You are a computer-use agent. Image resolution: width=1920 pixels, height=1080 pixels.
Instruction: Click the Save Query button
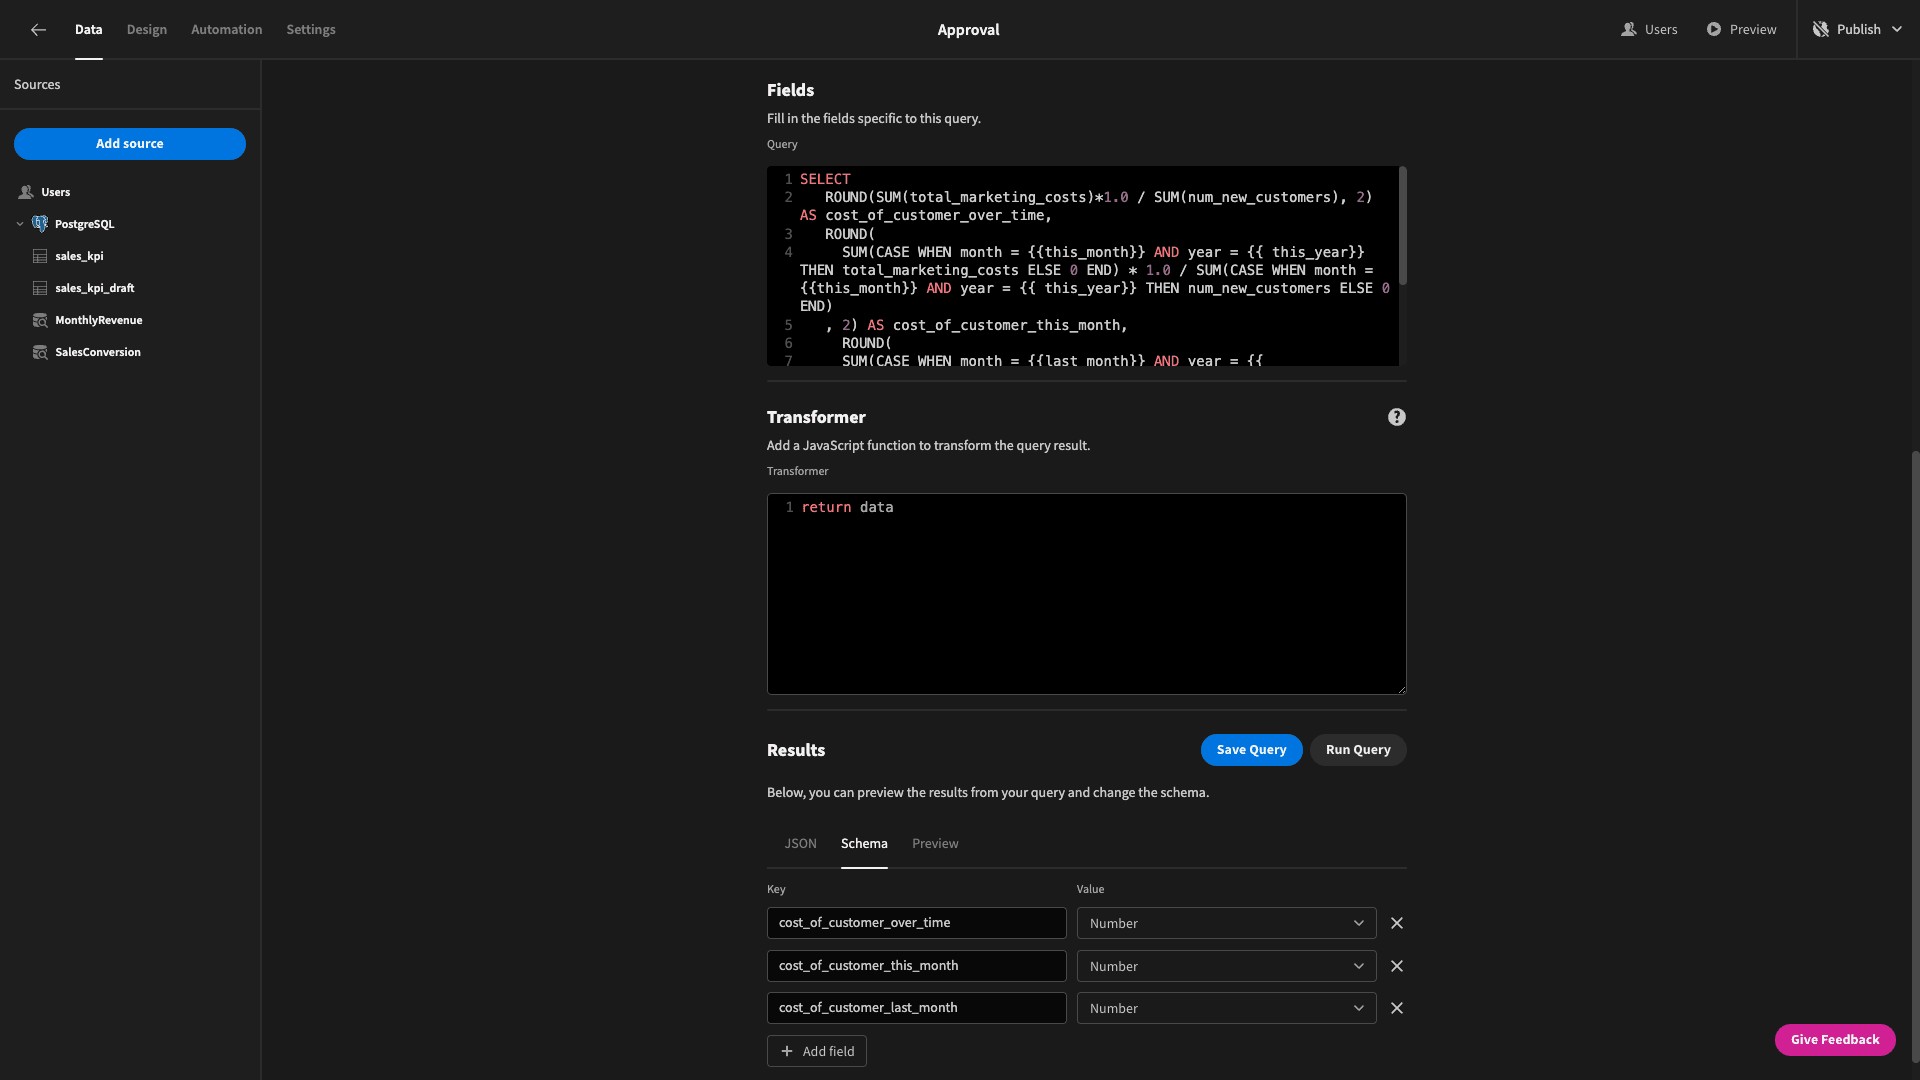pyautogui.click(x=1251, y=750)
